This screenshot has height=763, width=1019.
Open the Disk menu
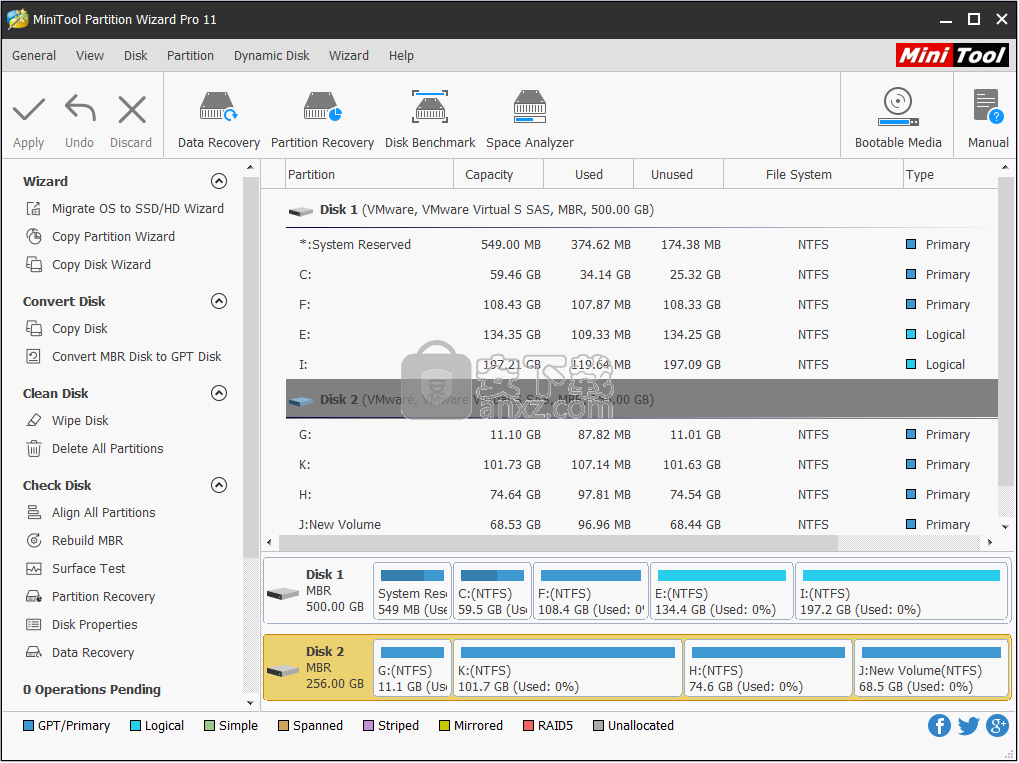[x=136, y=56]
